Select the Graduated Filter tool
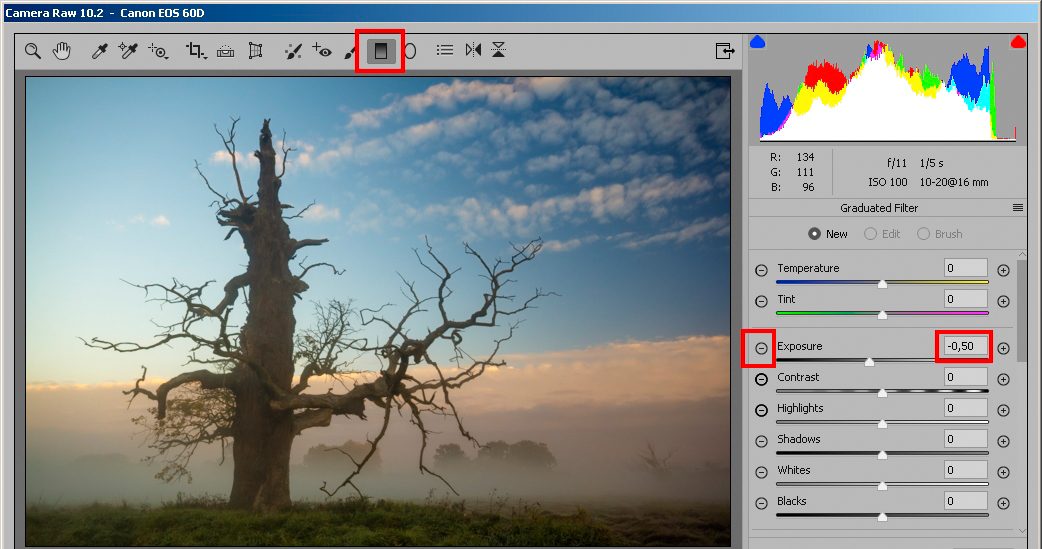The width and height of the screenshot is (1042, 549). pos(380,51)
